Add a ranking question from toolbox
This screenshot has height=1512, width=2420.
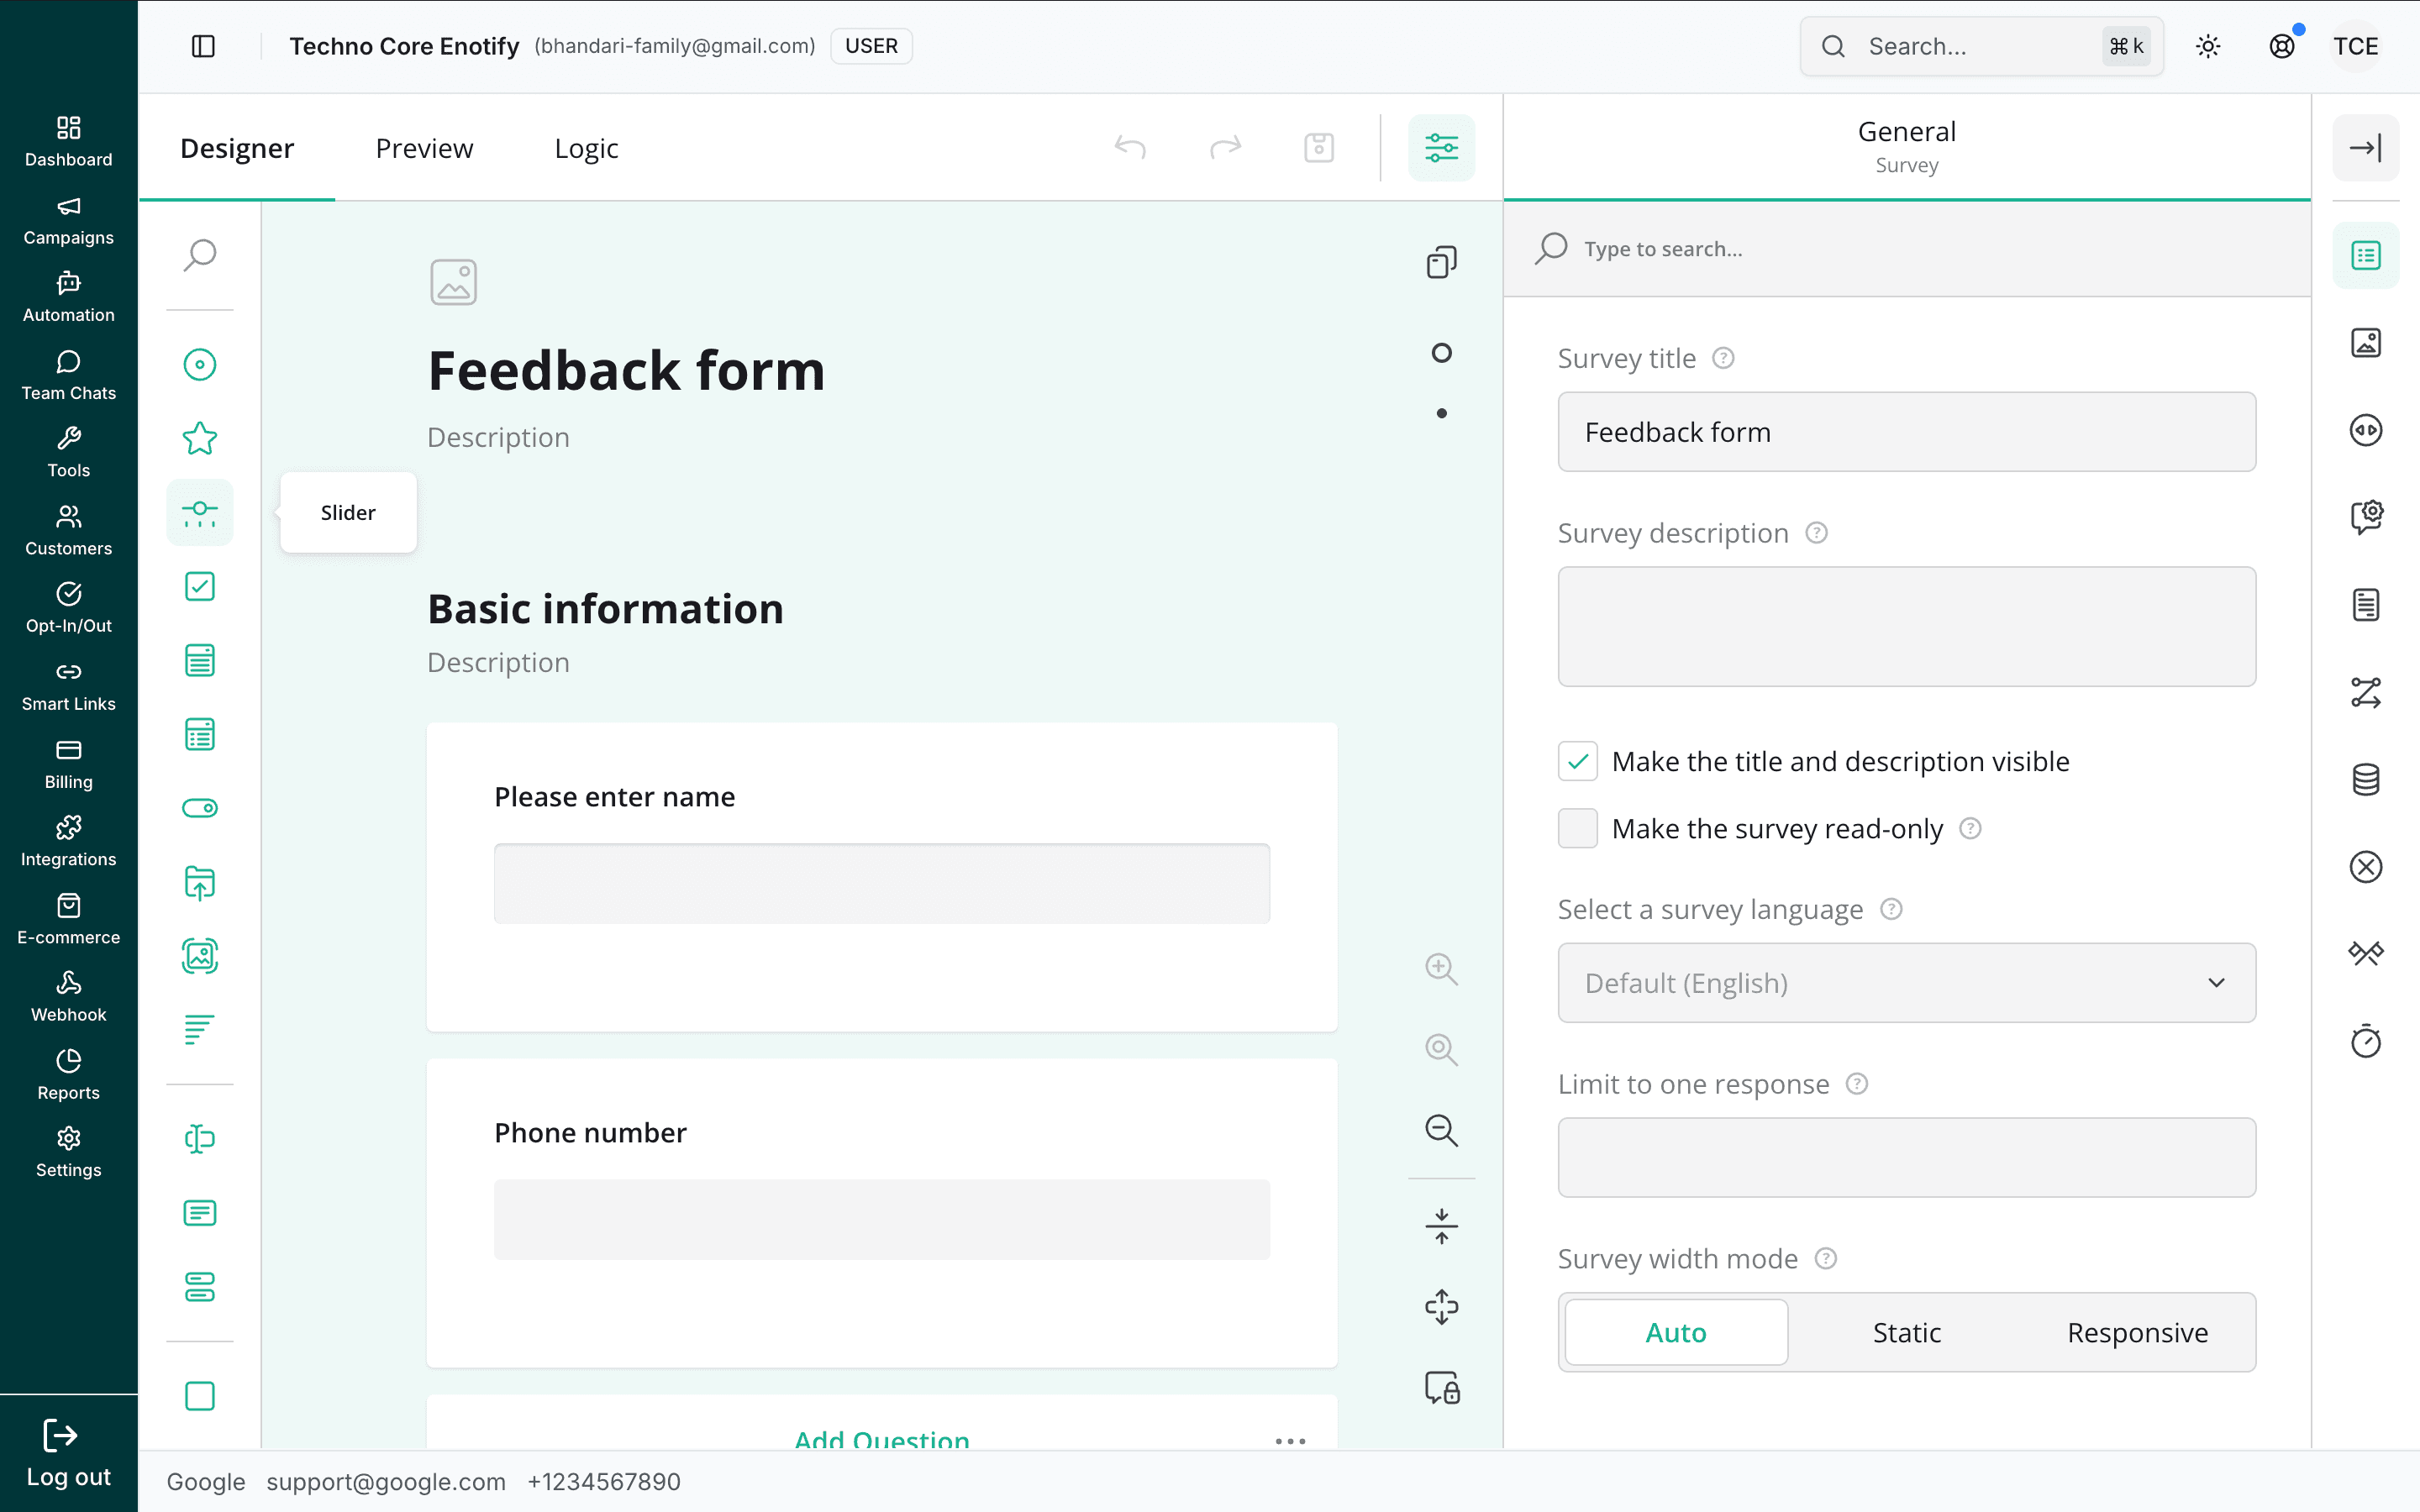[x=200, y=1030]
